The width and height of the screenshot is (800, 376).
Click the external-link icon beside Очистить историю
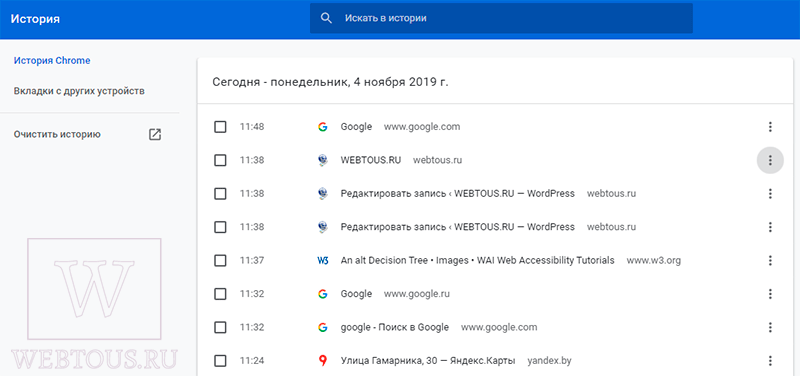(155, 135)
